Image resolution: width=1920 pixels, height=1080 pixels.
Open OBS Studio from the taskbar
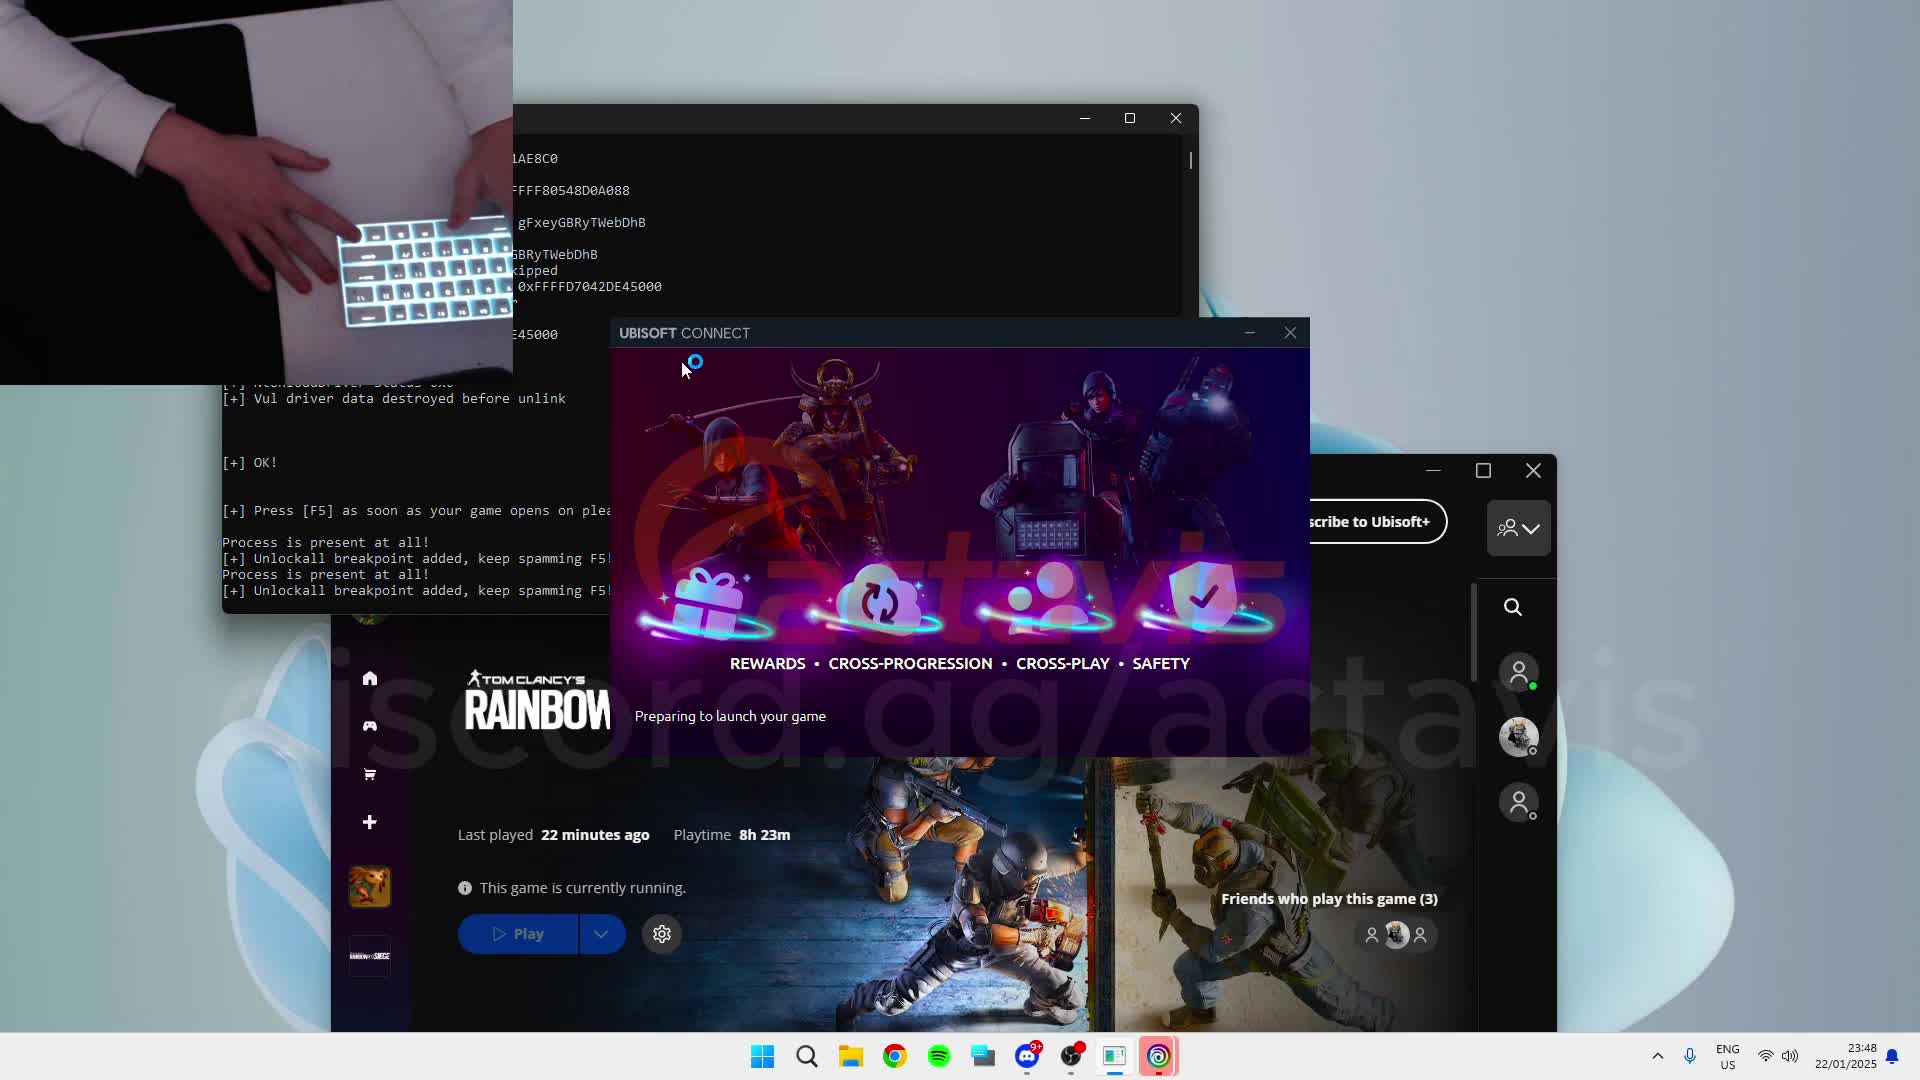1071,1056
